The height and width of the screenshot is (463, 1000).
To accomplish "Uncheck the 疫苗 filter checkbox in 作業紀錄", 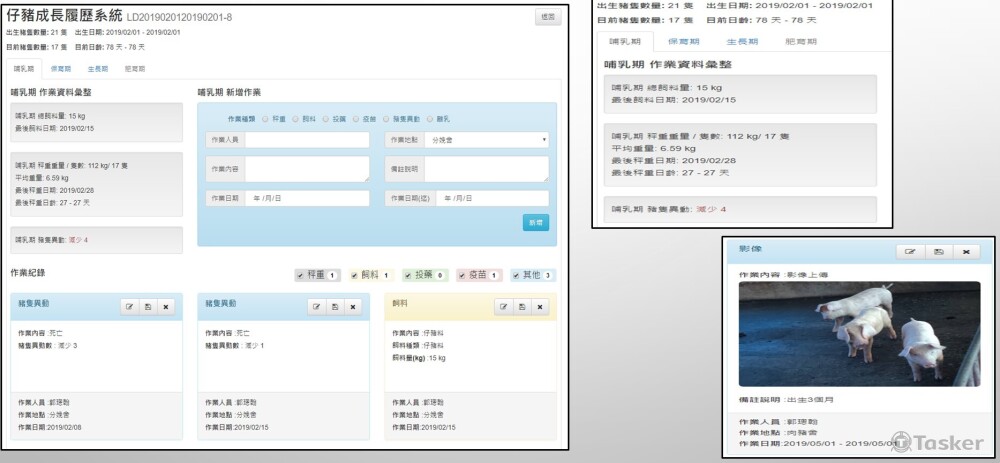I will [463, 275].
